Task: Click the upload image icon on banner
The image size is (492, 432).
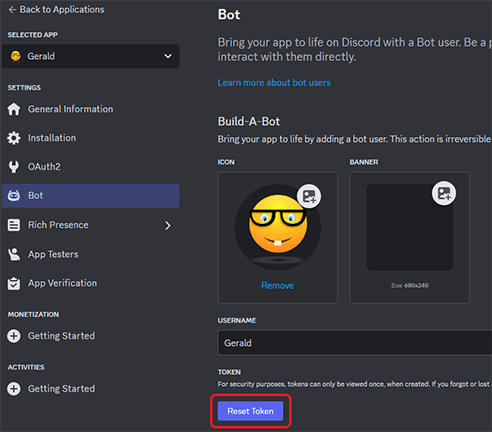Action: [x=444, y=193]
